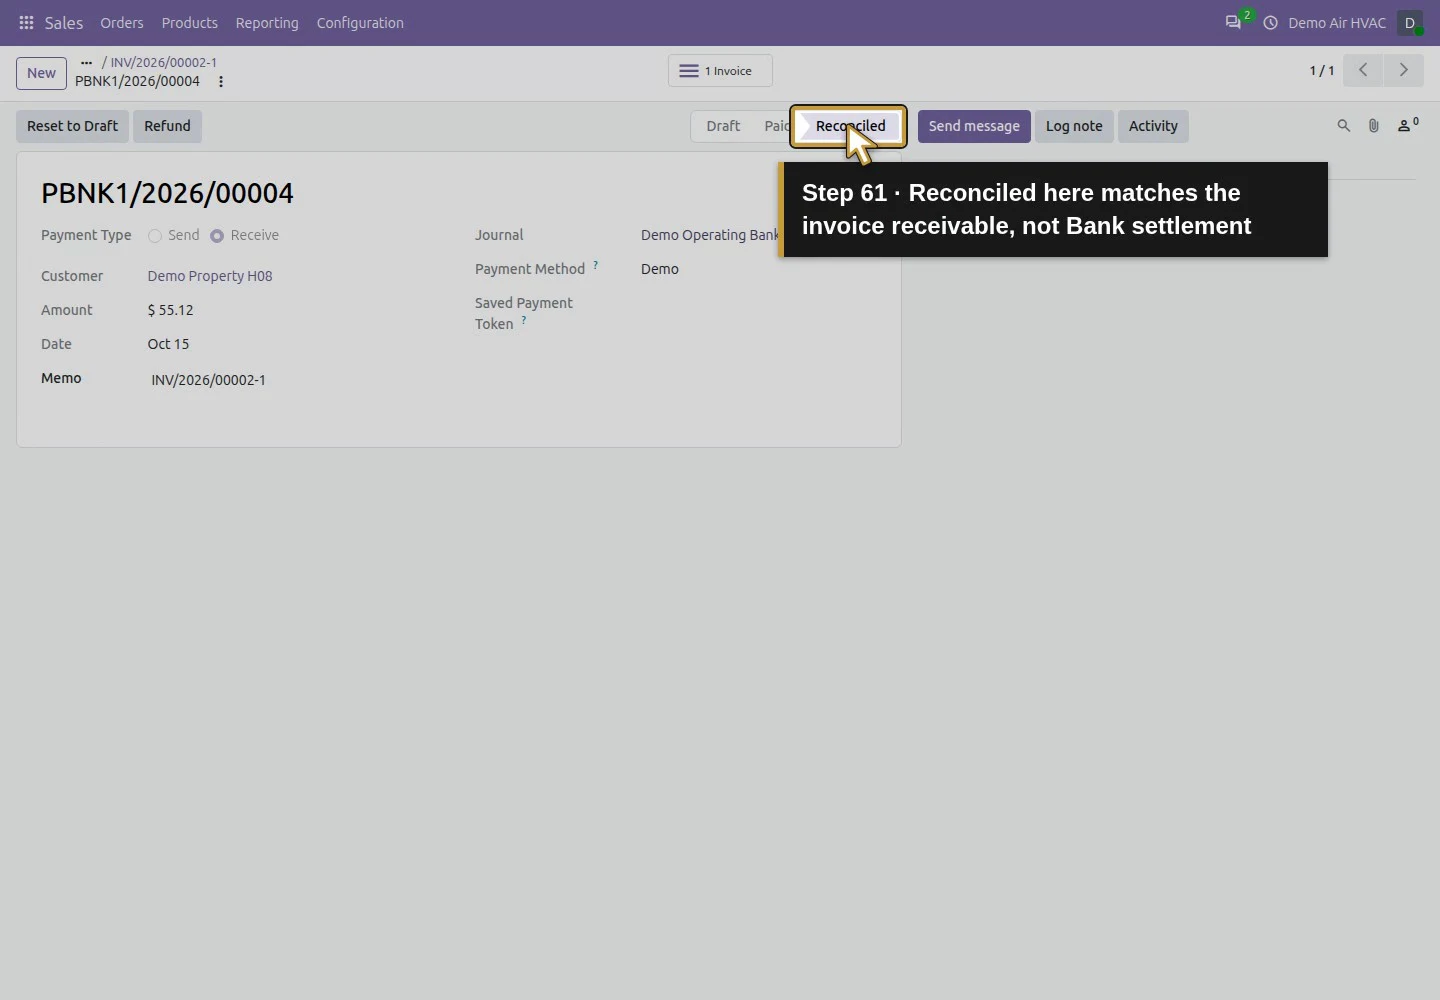
Task: Click the Date value Oct 15
Action: pyautogui.click(x=168, y=344)
